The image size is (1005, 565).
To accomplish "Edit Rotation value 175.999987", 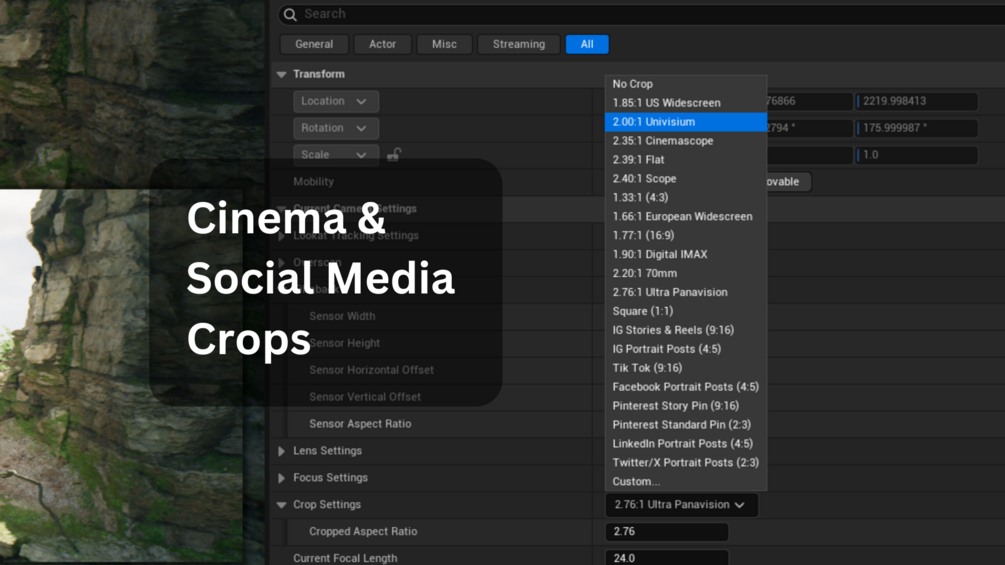I will click(917, 128).
